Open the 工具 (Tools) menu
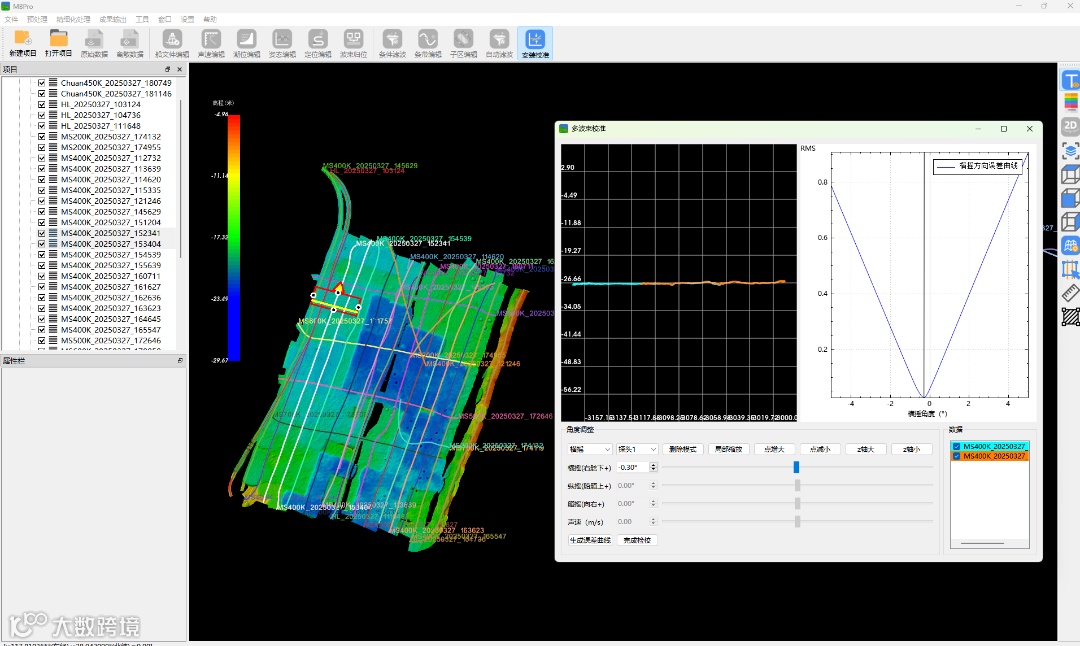The height and width of the screenshot is (646, 1080). 142,19
